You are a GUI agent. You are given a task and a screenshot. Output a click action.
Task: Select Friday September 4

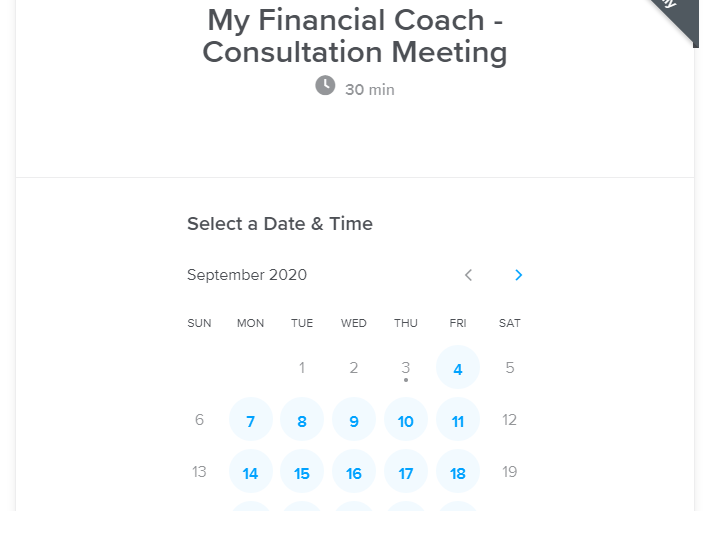coord(458,368)
